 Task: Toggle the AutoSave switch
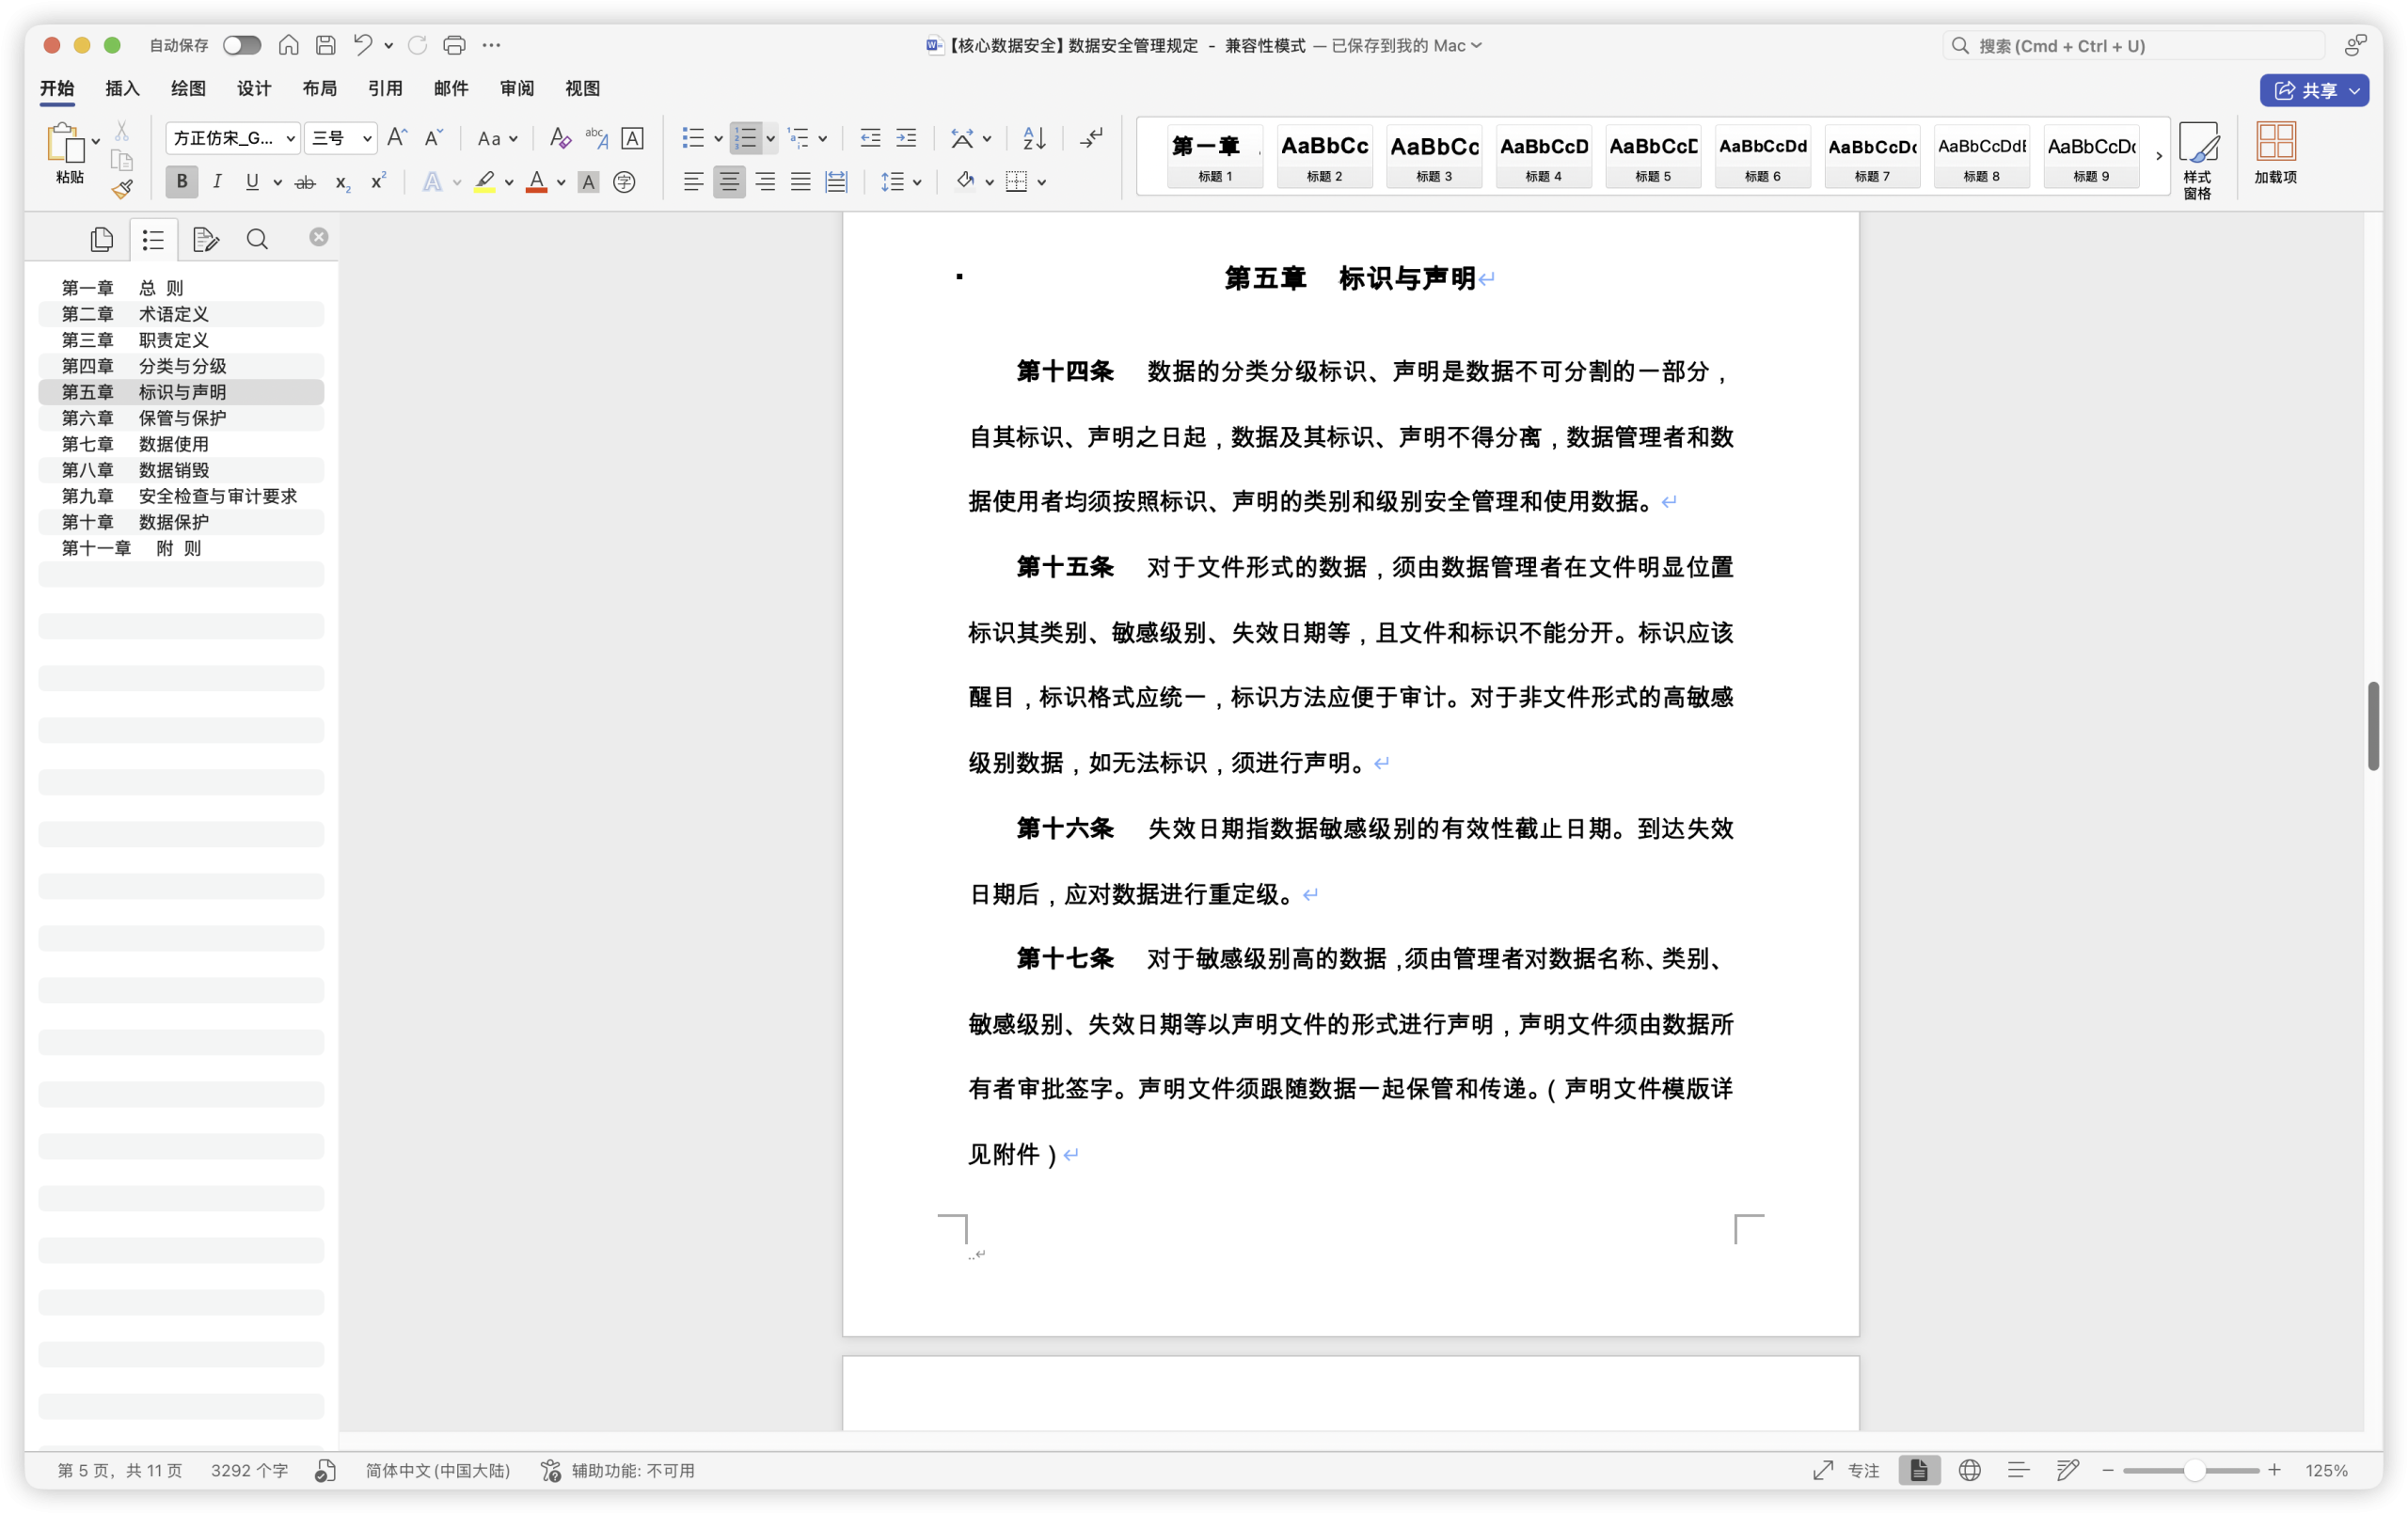[241, 45]
